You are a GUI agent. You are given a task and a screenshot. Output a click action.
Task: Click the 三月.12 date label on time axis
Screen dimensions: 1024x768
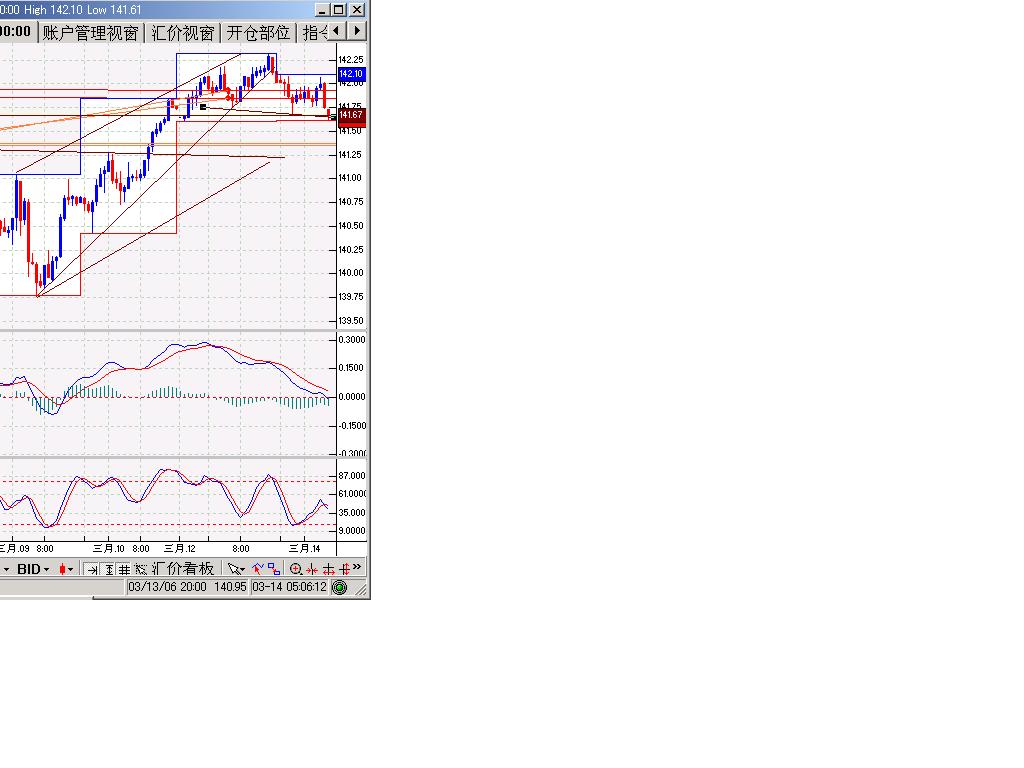[180, 549]
